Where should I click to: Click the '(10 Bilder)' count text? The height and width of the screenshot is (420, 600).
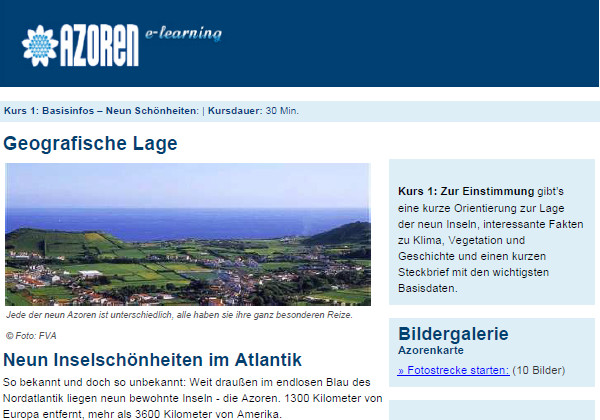[538, 370]
